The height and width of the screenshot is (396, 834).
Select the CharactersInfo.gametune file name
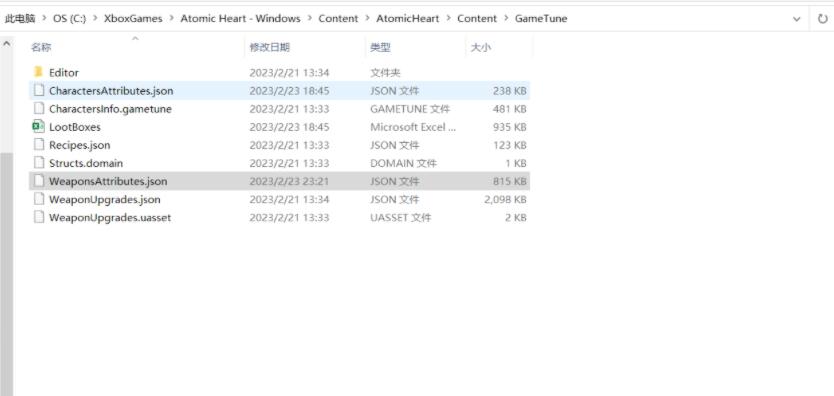point(110,108)
